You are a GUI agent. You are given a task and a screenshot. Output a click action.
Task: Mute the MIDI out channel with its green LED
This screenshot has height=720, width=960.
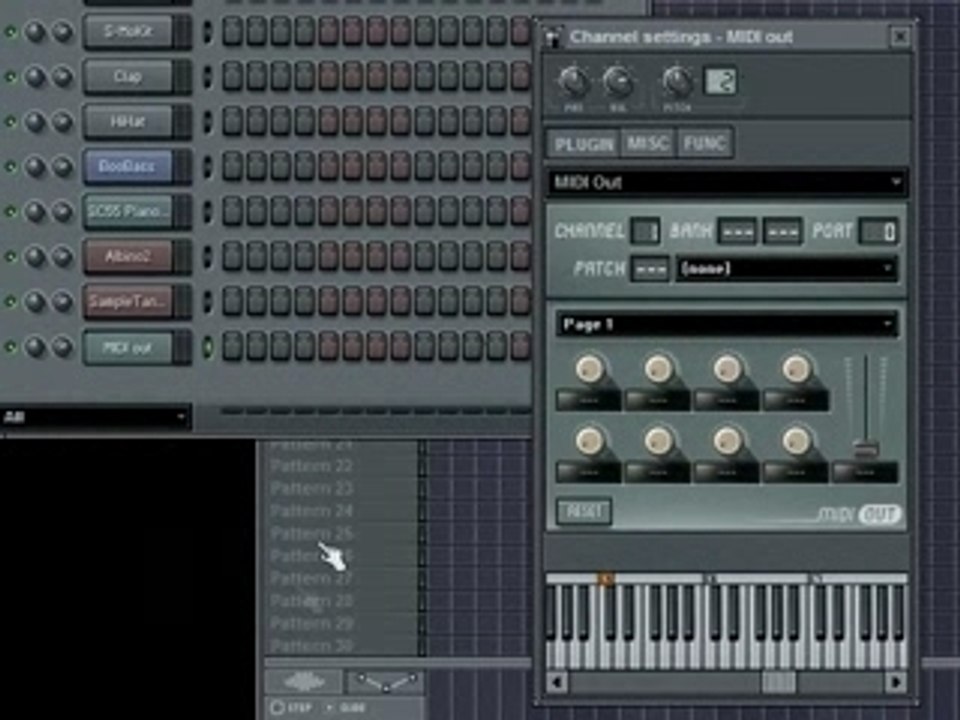(10, 347)
